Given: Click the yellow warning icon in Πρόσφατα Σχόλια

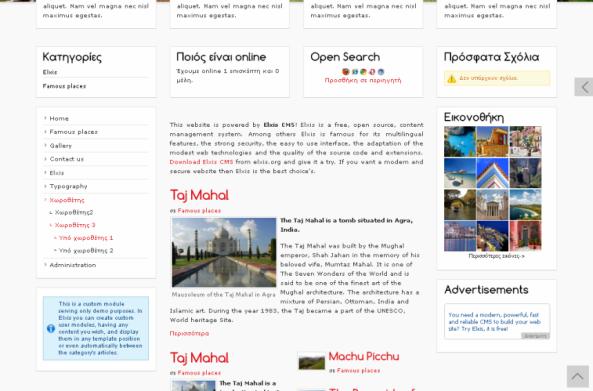Looking at the screenshot, I should pyautogui.click(x=452, y=79).
